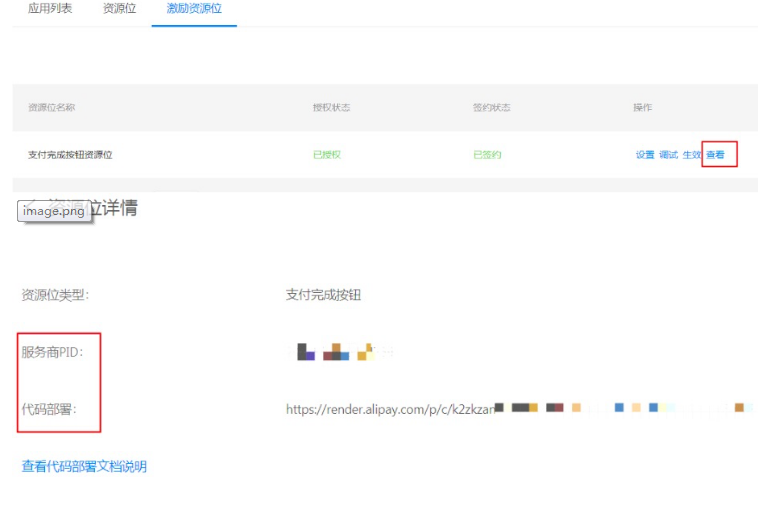Click the 授权状态 column header
Viewport: 771px width, 512px height.
click(331, 107)
